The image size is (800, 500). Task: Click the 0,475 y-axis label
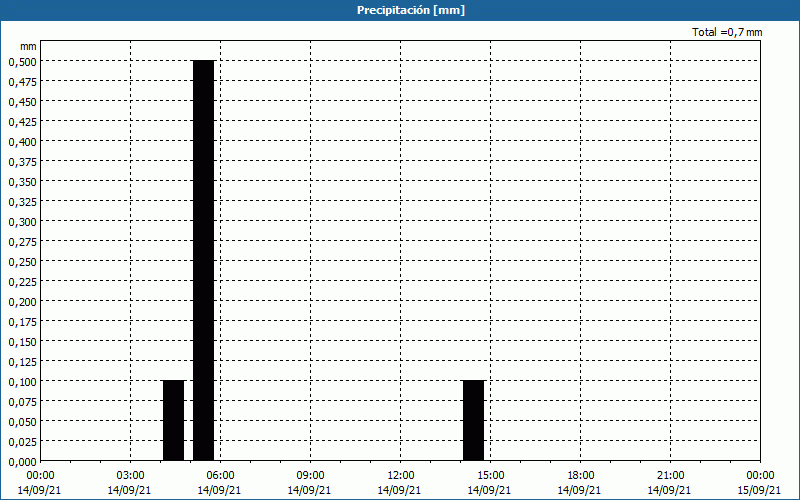[22, 82]
